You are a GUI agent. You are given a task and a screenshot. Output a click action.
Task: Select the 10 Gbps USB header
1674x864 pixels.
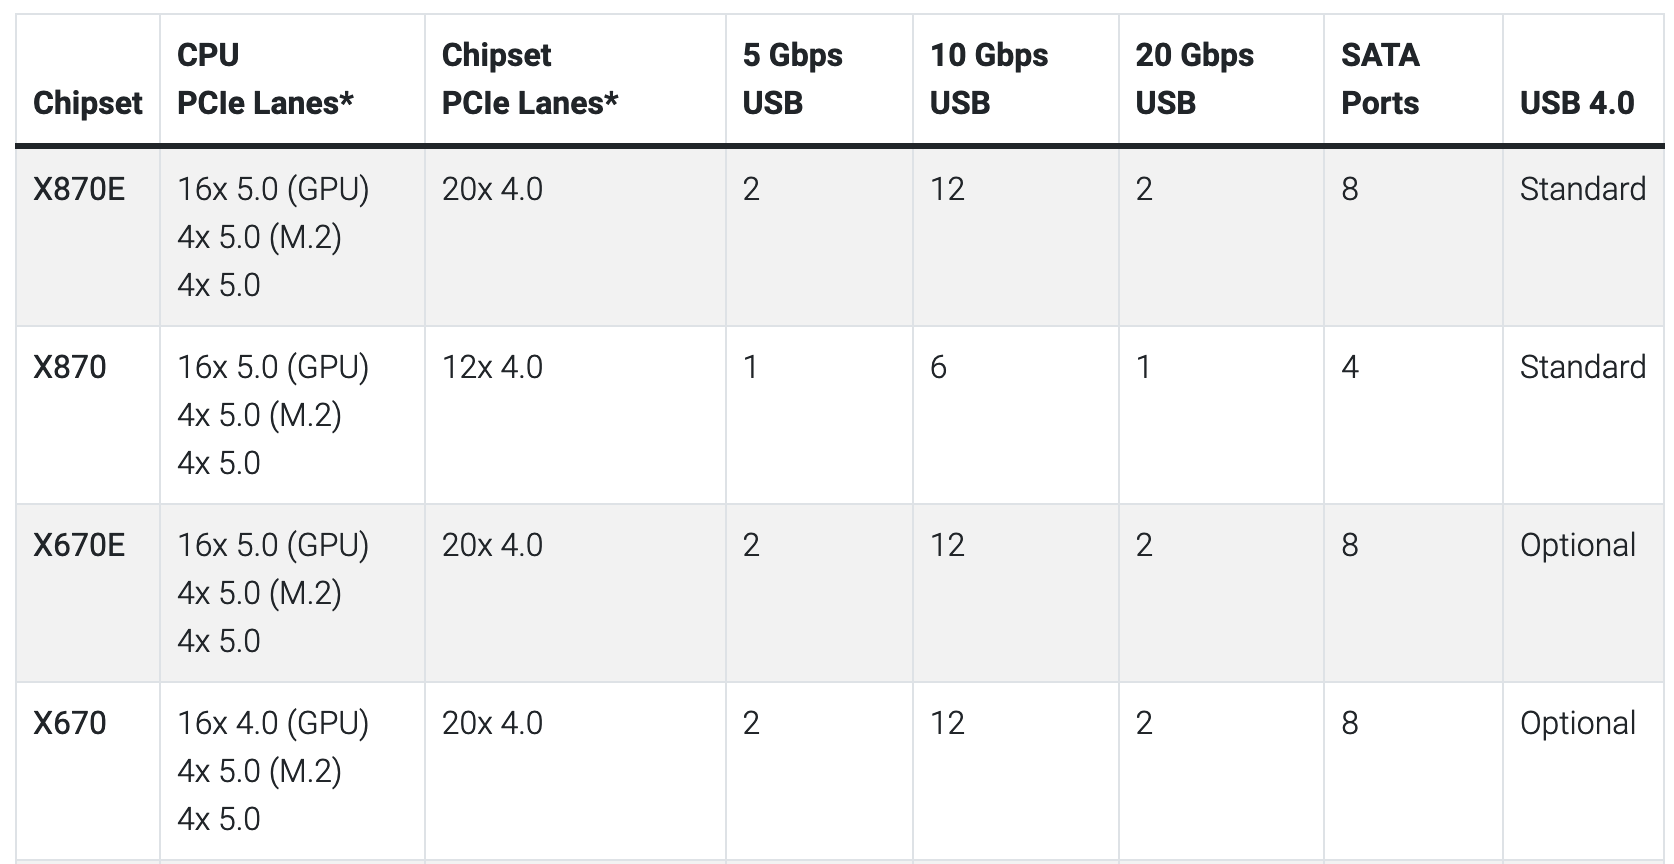click(x=988, y=79)
